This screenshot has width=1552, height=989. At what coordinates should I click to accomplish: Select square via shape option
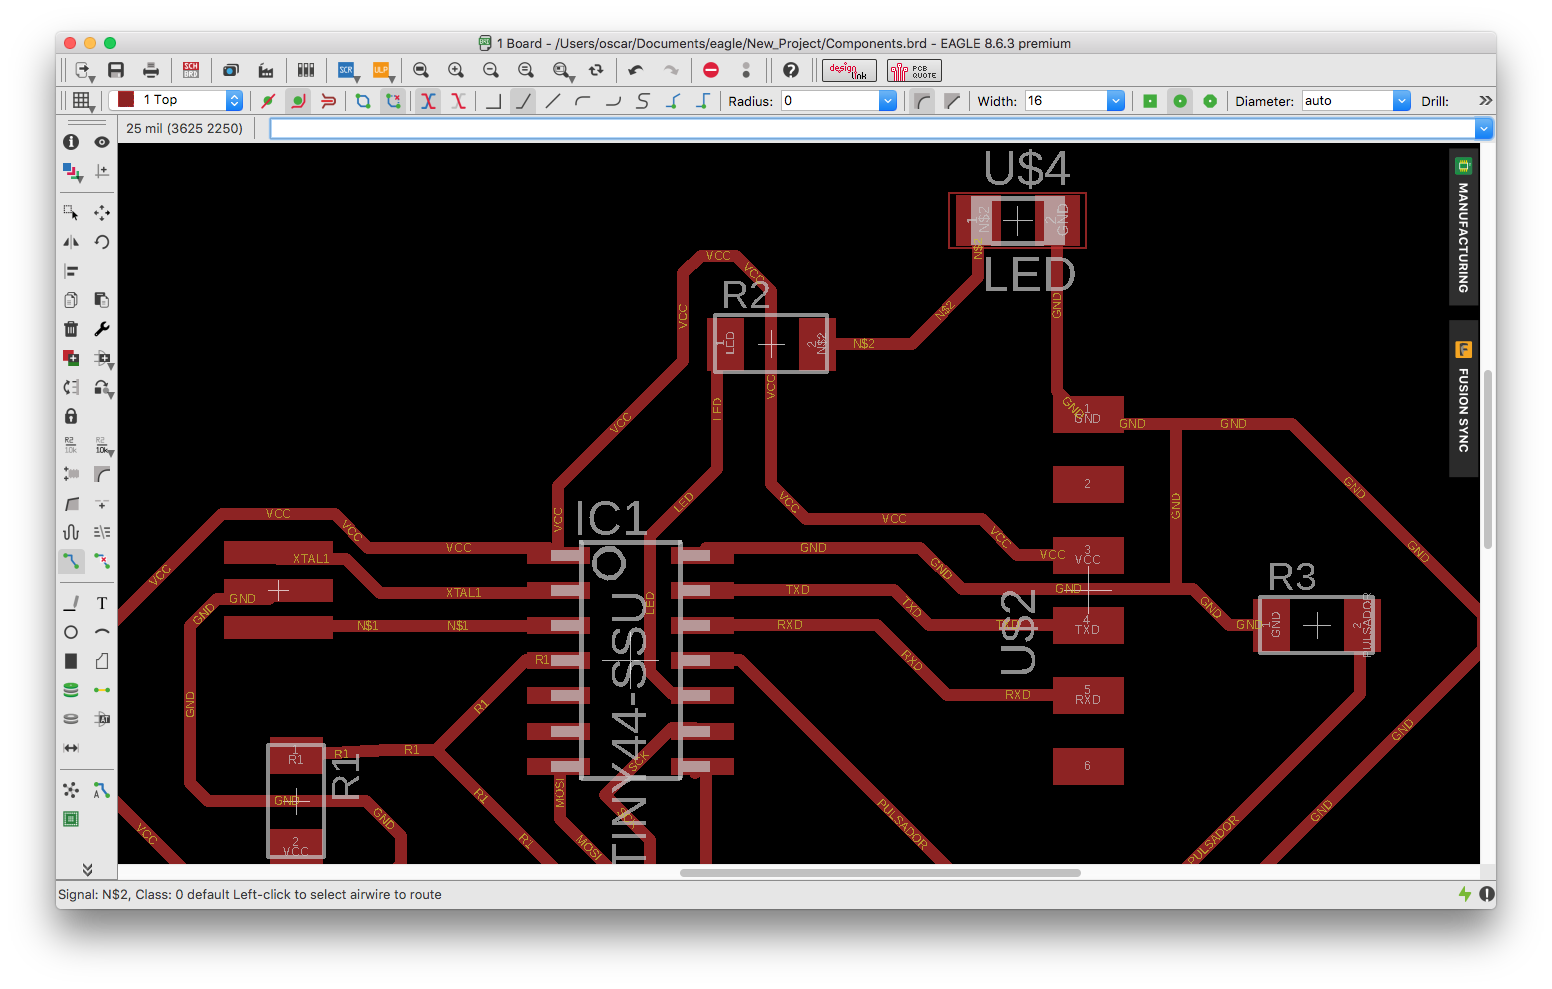(1150, 101)
